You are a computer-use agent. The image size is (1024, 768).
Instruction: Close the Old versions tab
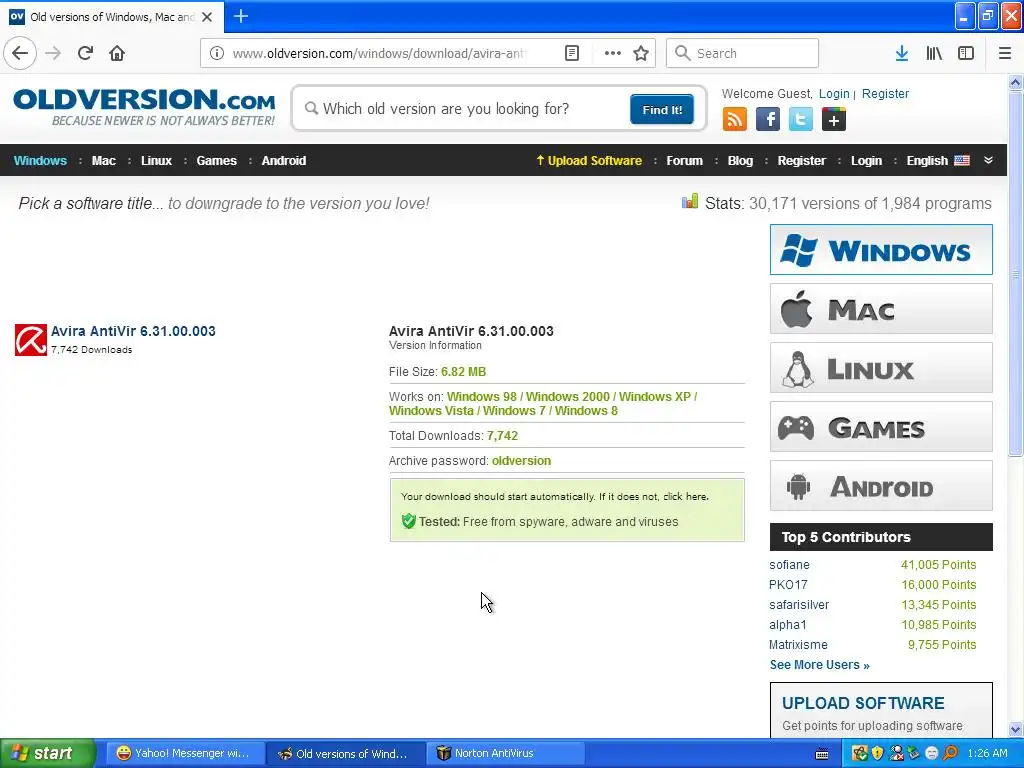coord(207,17)
